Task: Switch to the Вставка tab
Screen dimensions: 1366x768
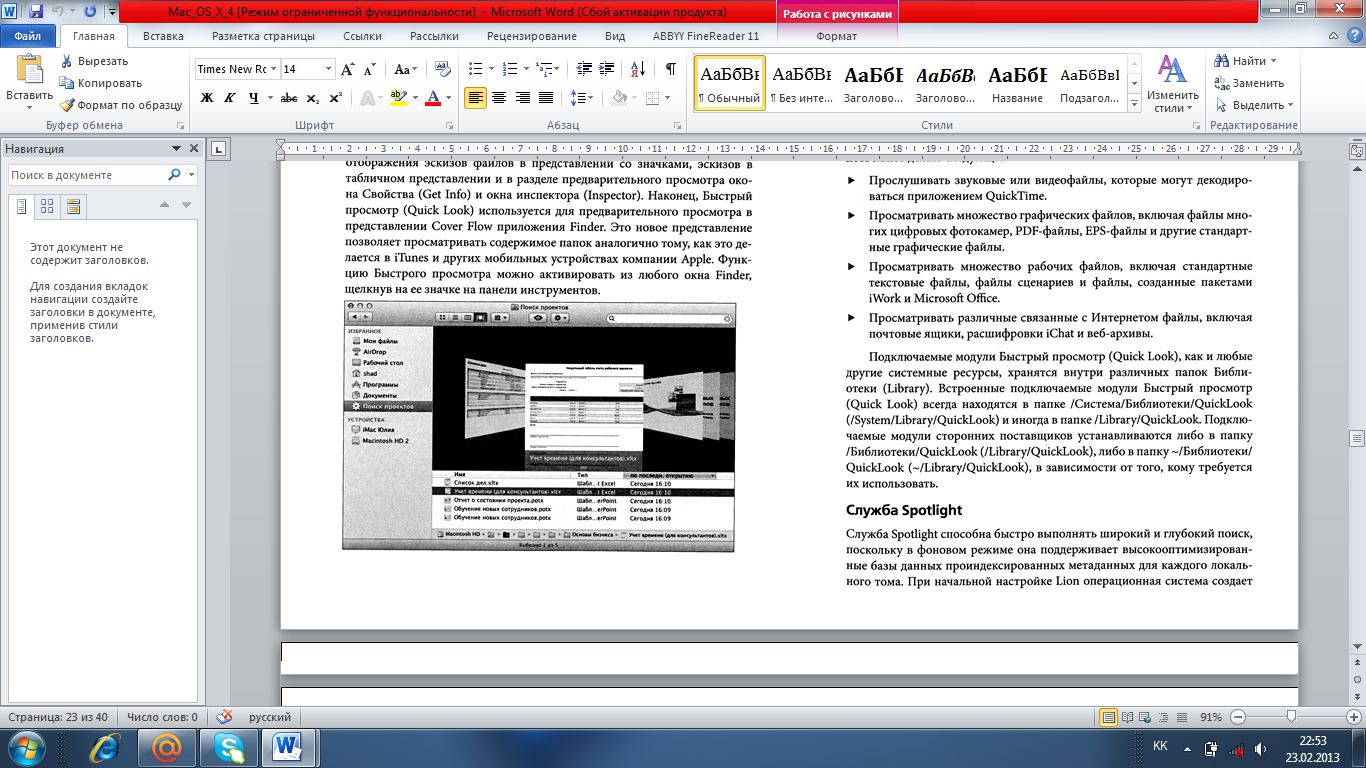Action: tap(163, 36)
